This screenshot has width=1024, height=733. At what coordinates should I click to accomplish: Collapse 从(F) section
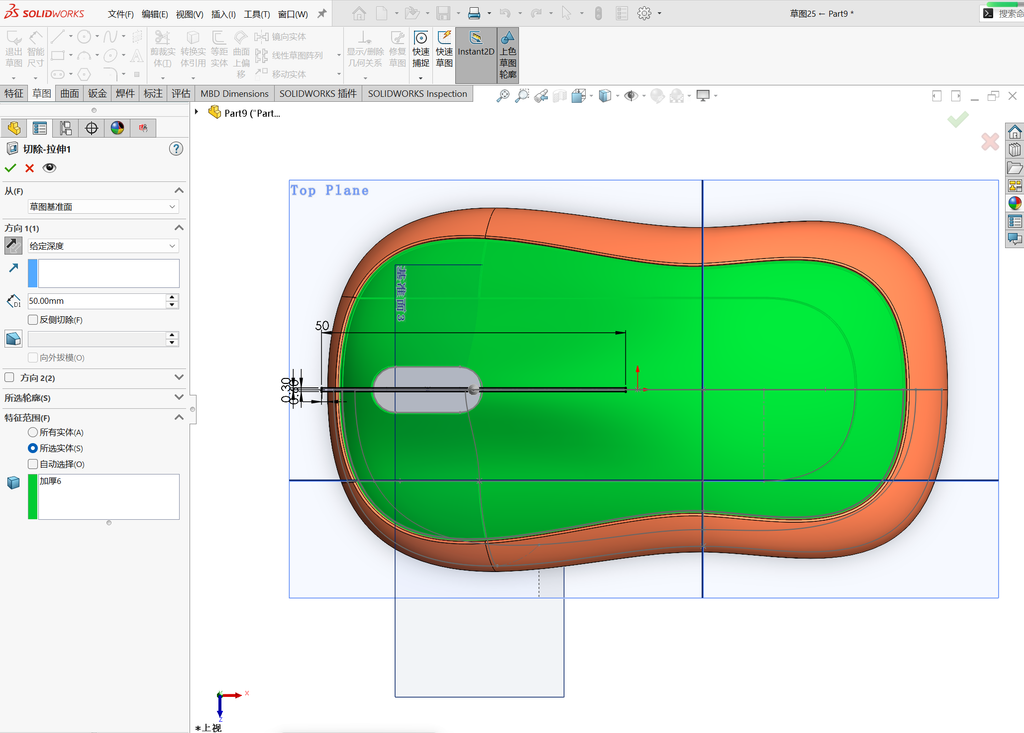pyautogui.click(x=179, y=191)
